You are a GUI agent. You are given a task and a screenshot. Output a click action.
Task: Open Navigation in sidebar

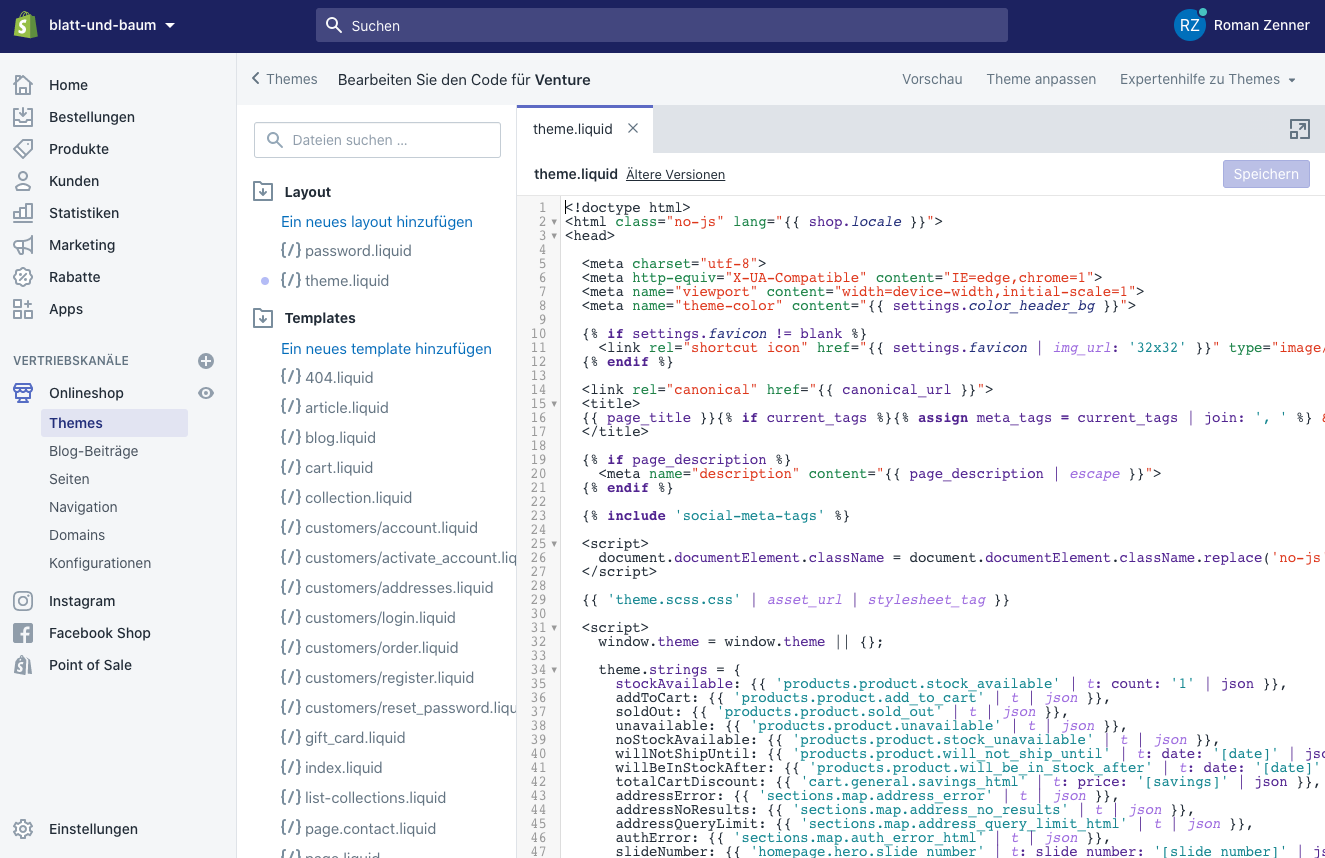pos(83,507)
